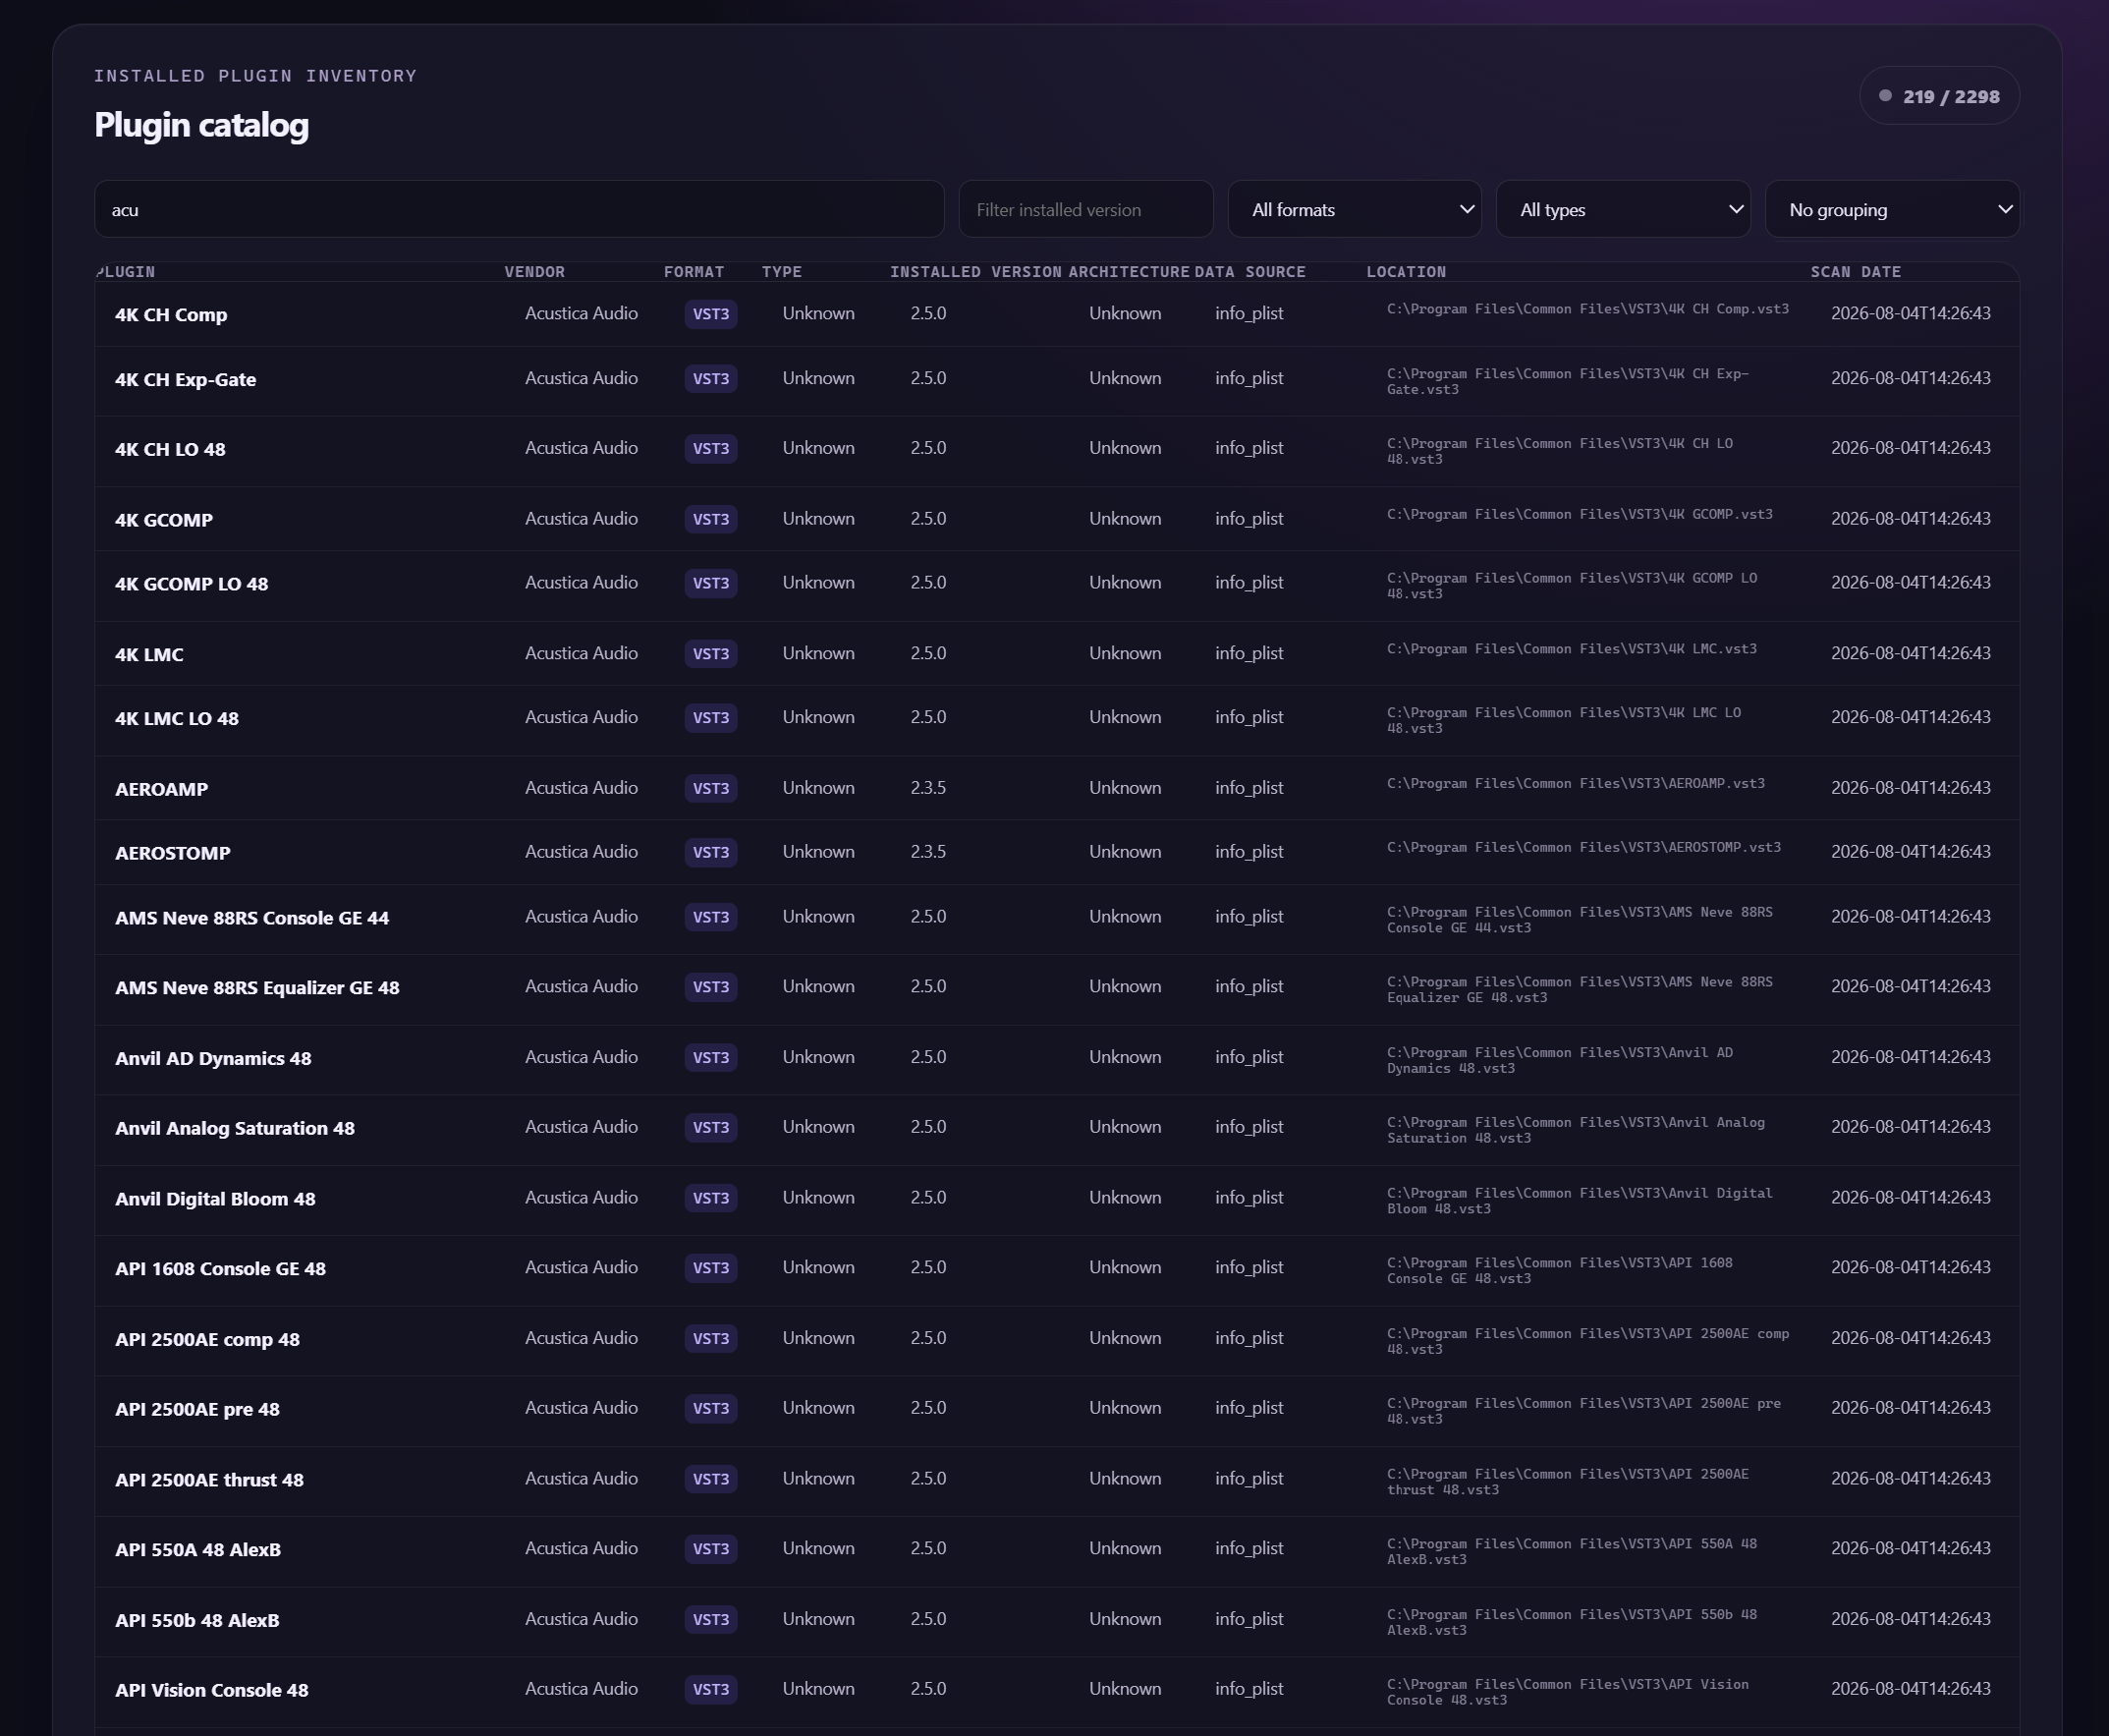
Task: Select the API 550A 48 AlexB name
Action: 198,1550
